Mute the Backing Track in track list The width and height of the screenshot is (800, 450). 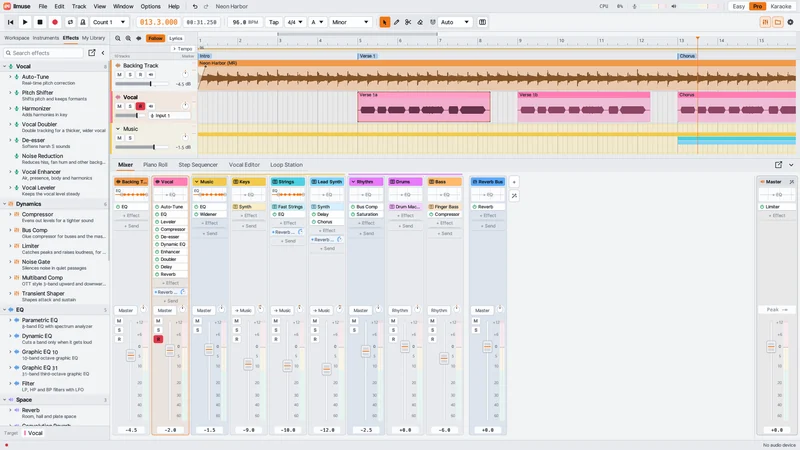tap(119, 74)
